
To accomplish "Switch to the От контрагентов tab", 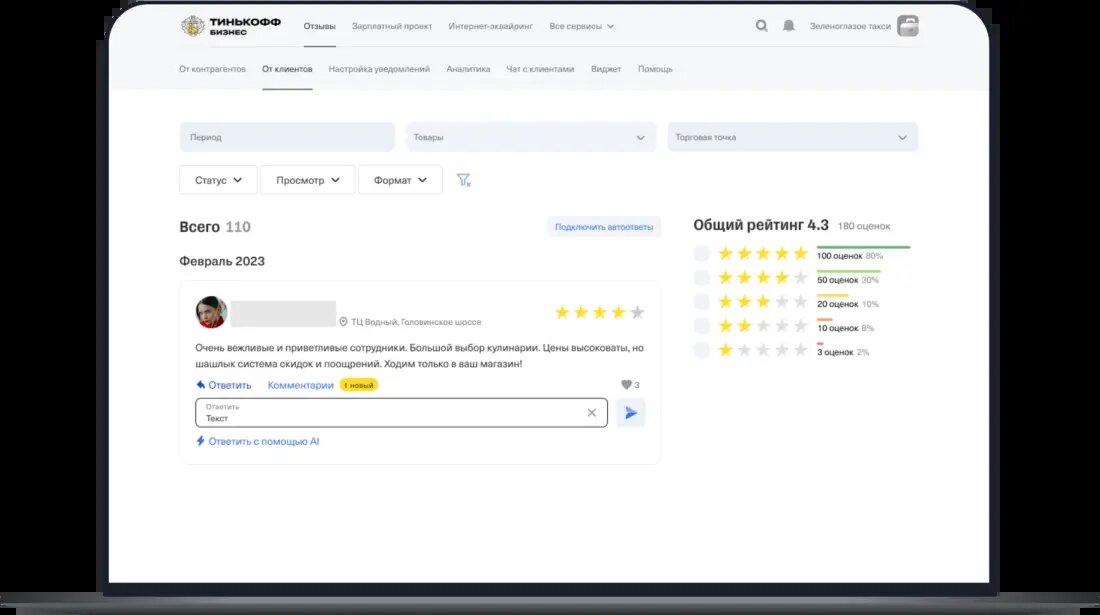I will pos(213,69).
